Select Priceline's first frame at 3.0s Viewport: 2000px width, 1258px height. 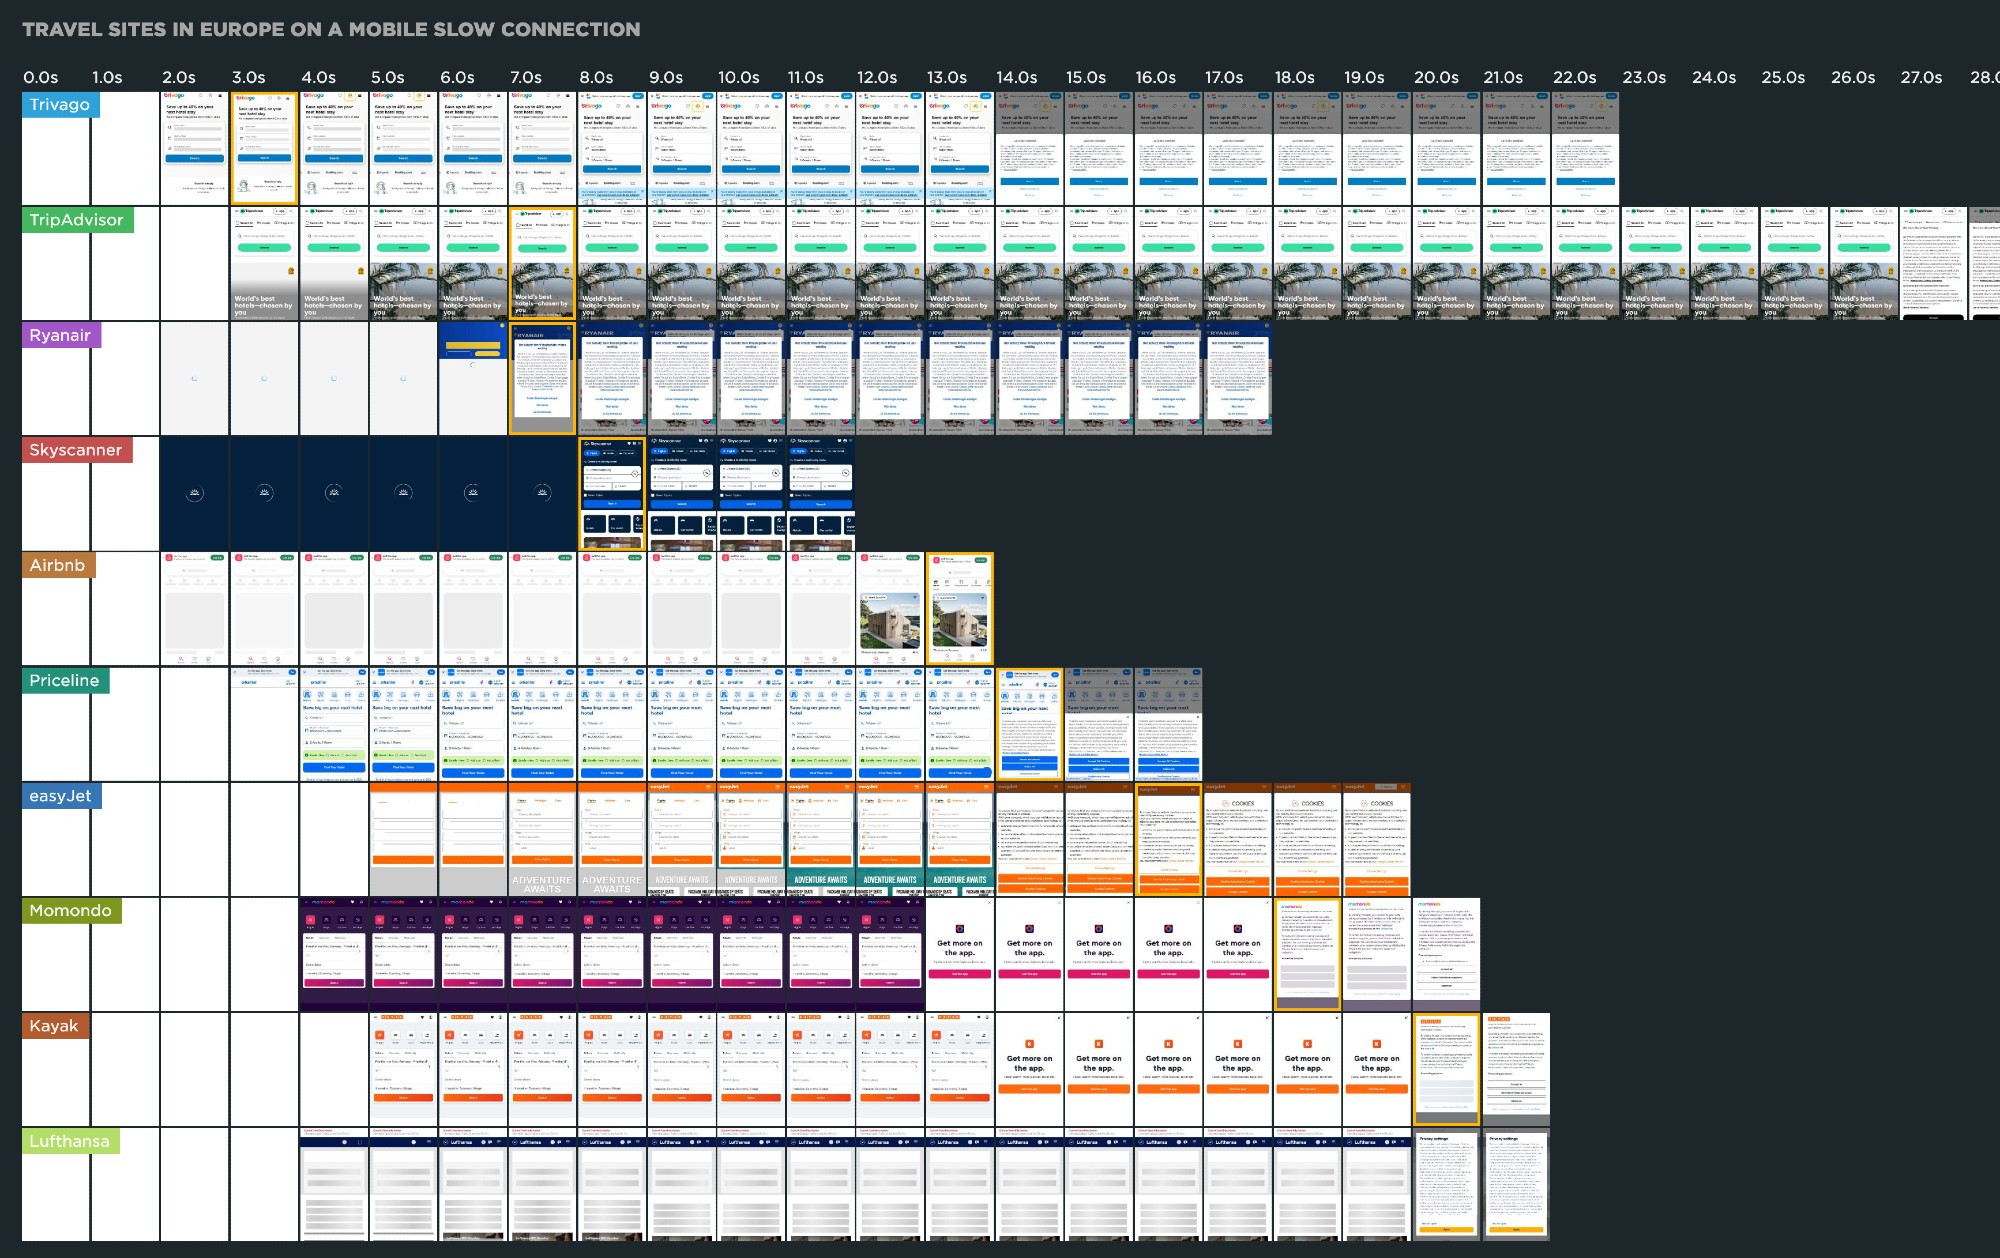coord(264,724)
